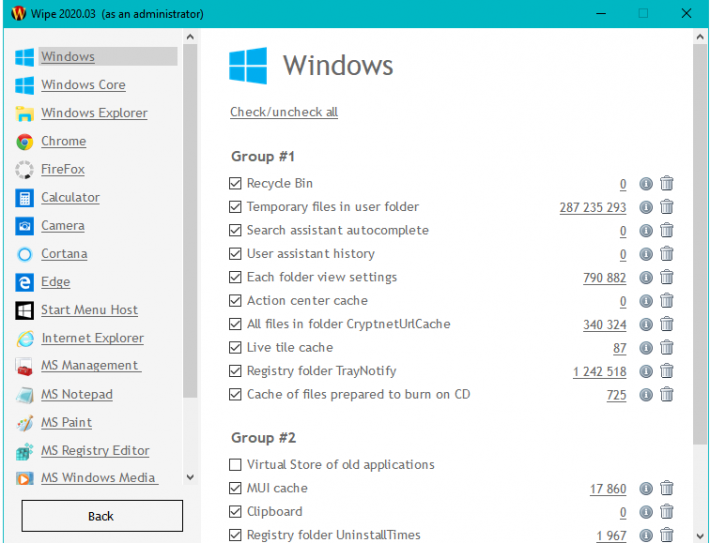Click the 790 882 size link

click(604, 278)
